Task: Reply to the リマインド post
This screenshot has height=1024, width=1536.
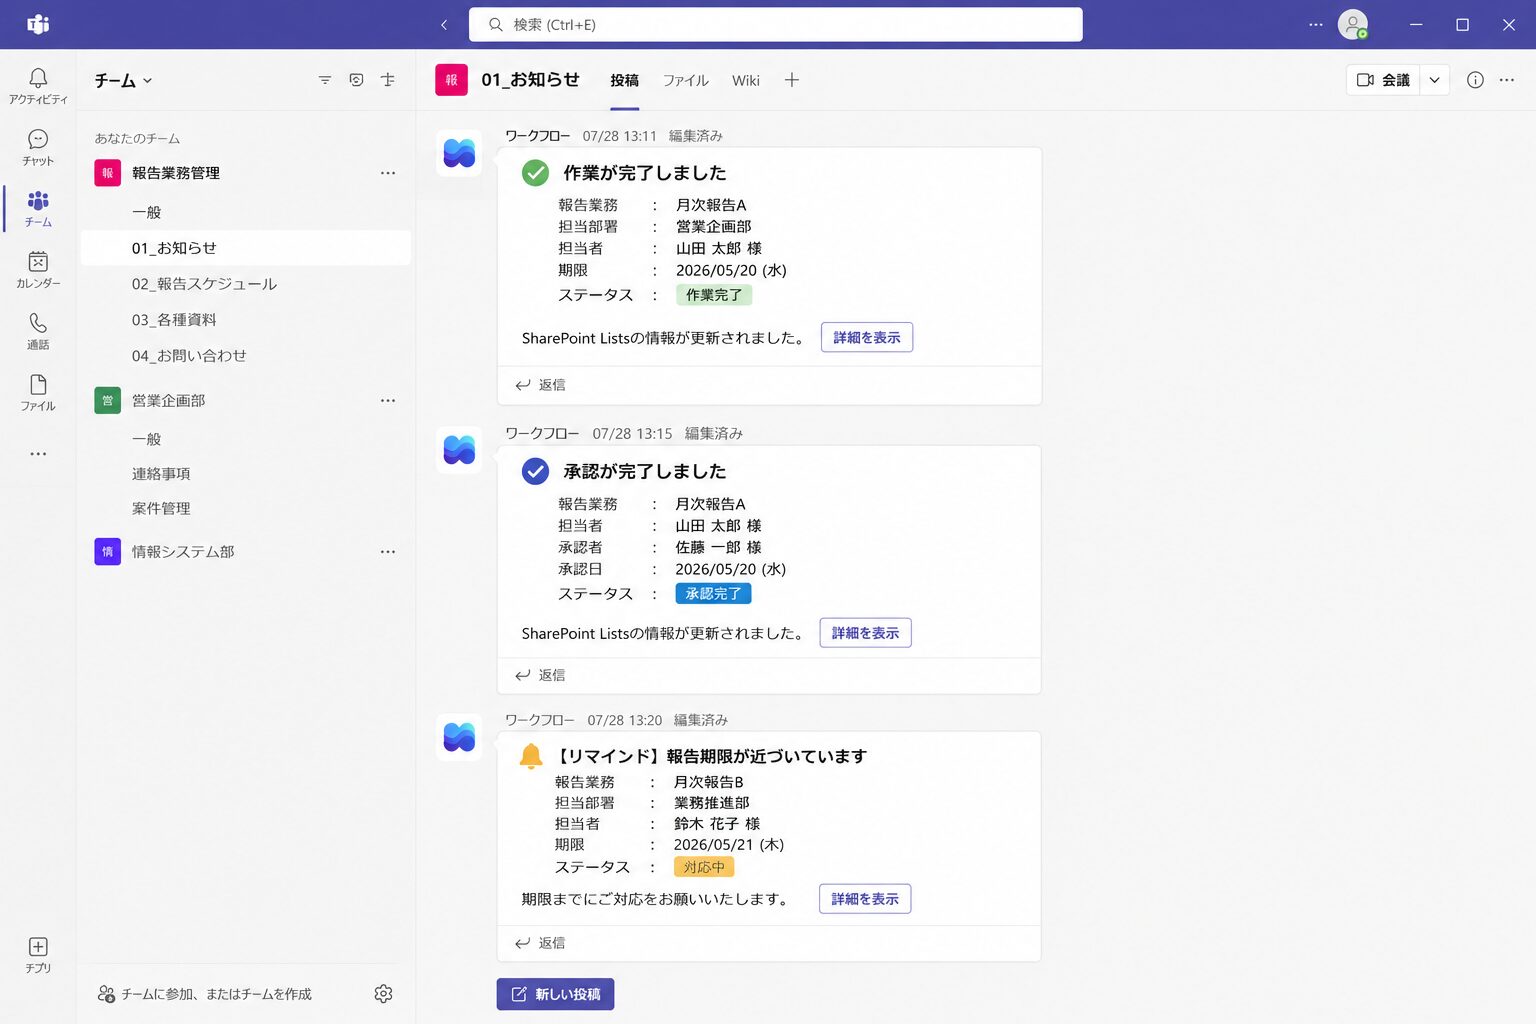Action: click(541, 943)
